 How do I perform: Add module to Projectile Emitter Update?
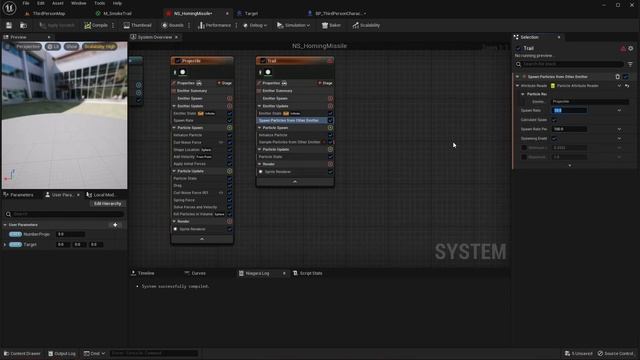[x=229, y=106]
